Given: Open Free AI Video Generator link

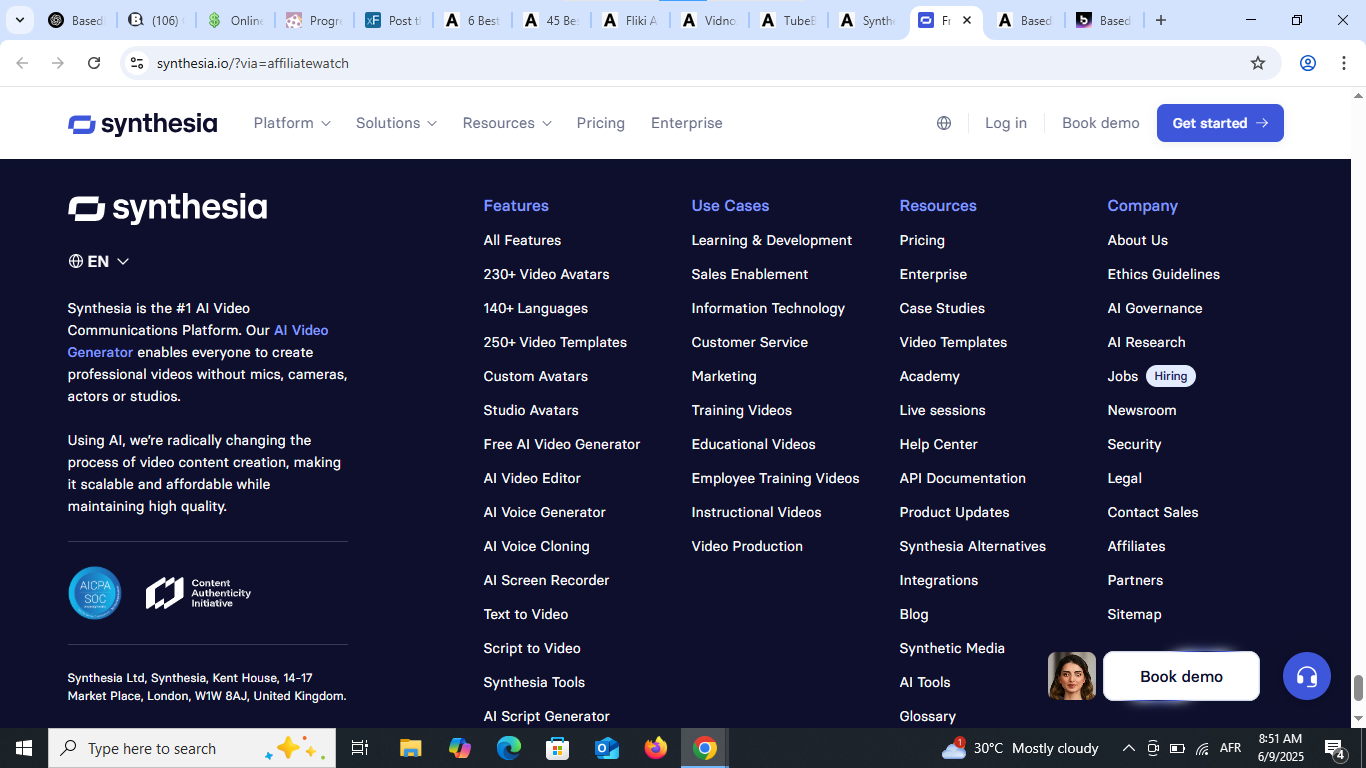Looking at the screenshot, I should 562,444.
